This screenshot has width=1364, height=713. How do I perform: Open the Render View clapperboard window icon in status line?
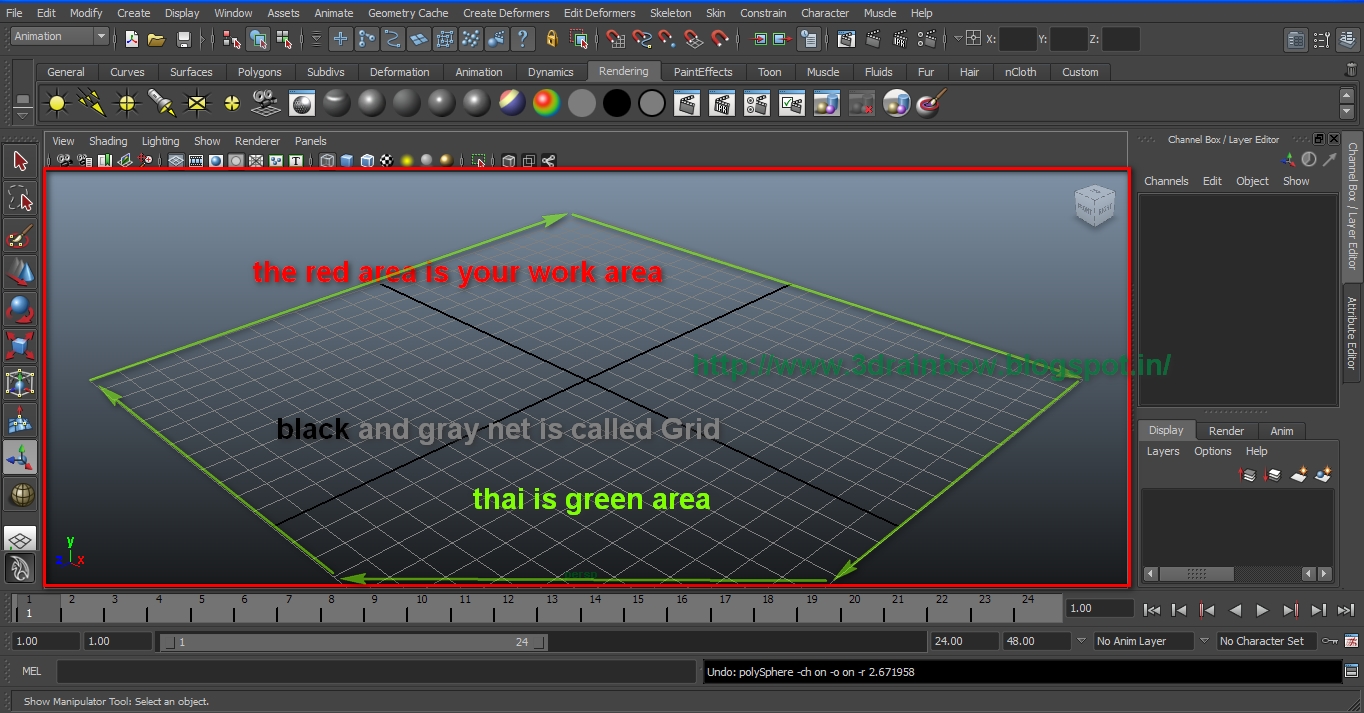pos(846,39)
